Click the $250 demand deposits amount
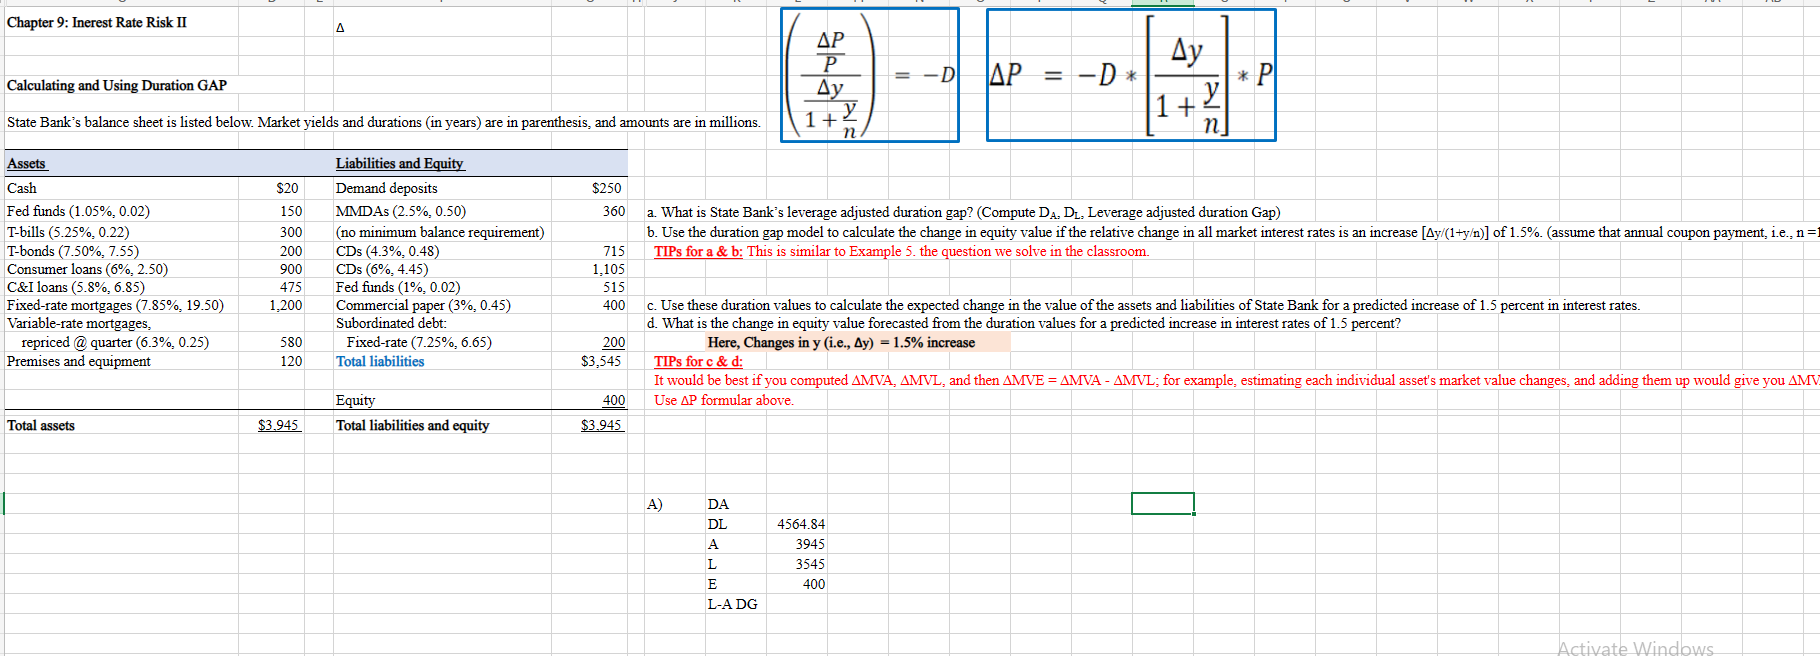This screenshot has height=656, width=1820. point(606,188)
